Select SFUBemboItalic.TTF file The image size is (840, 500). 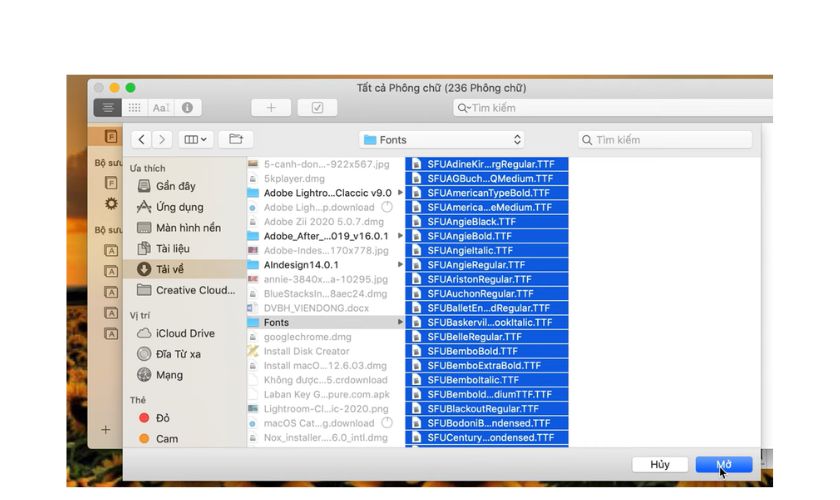(487, 380)
